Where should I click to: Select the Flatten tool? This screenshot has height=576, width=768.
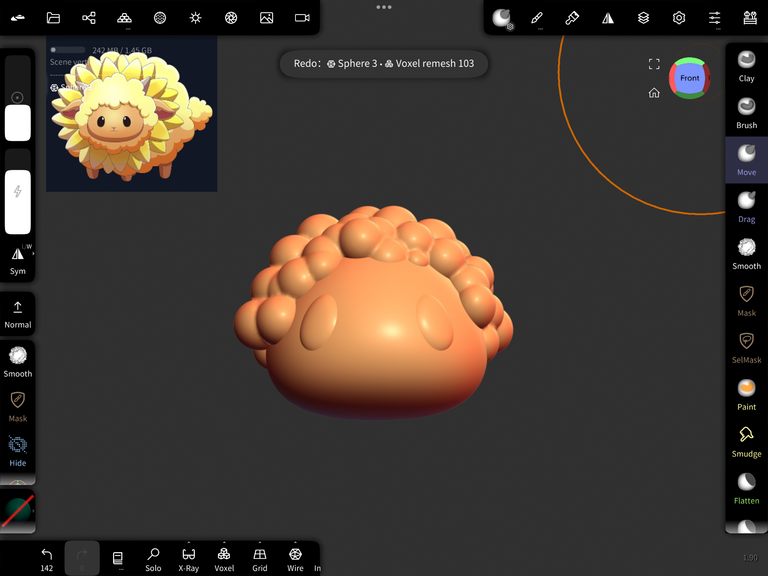click(x=746, y=490)
